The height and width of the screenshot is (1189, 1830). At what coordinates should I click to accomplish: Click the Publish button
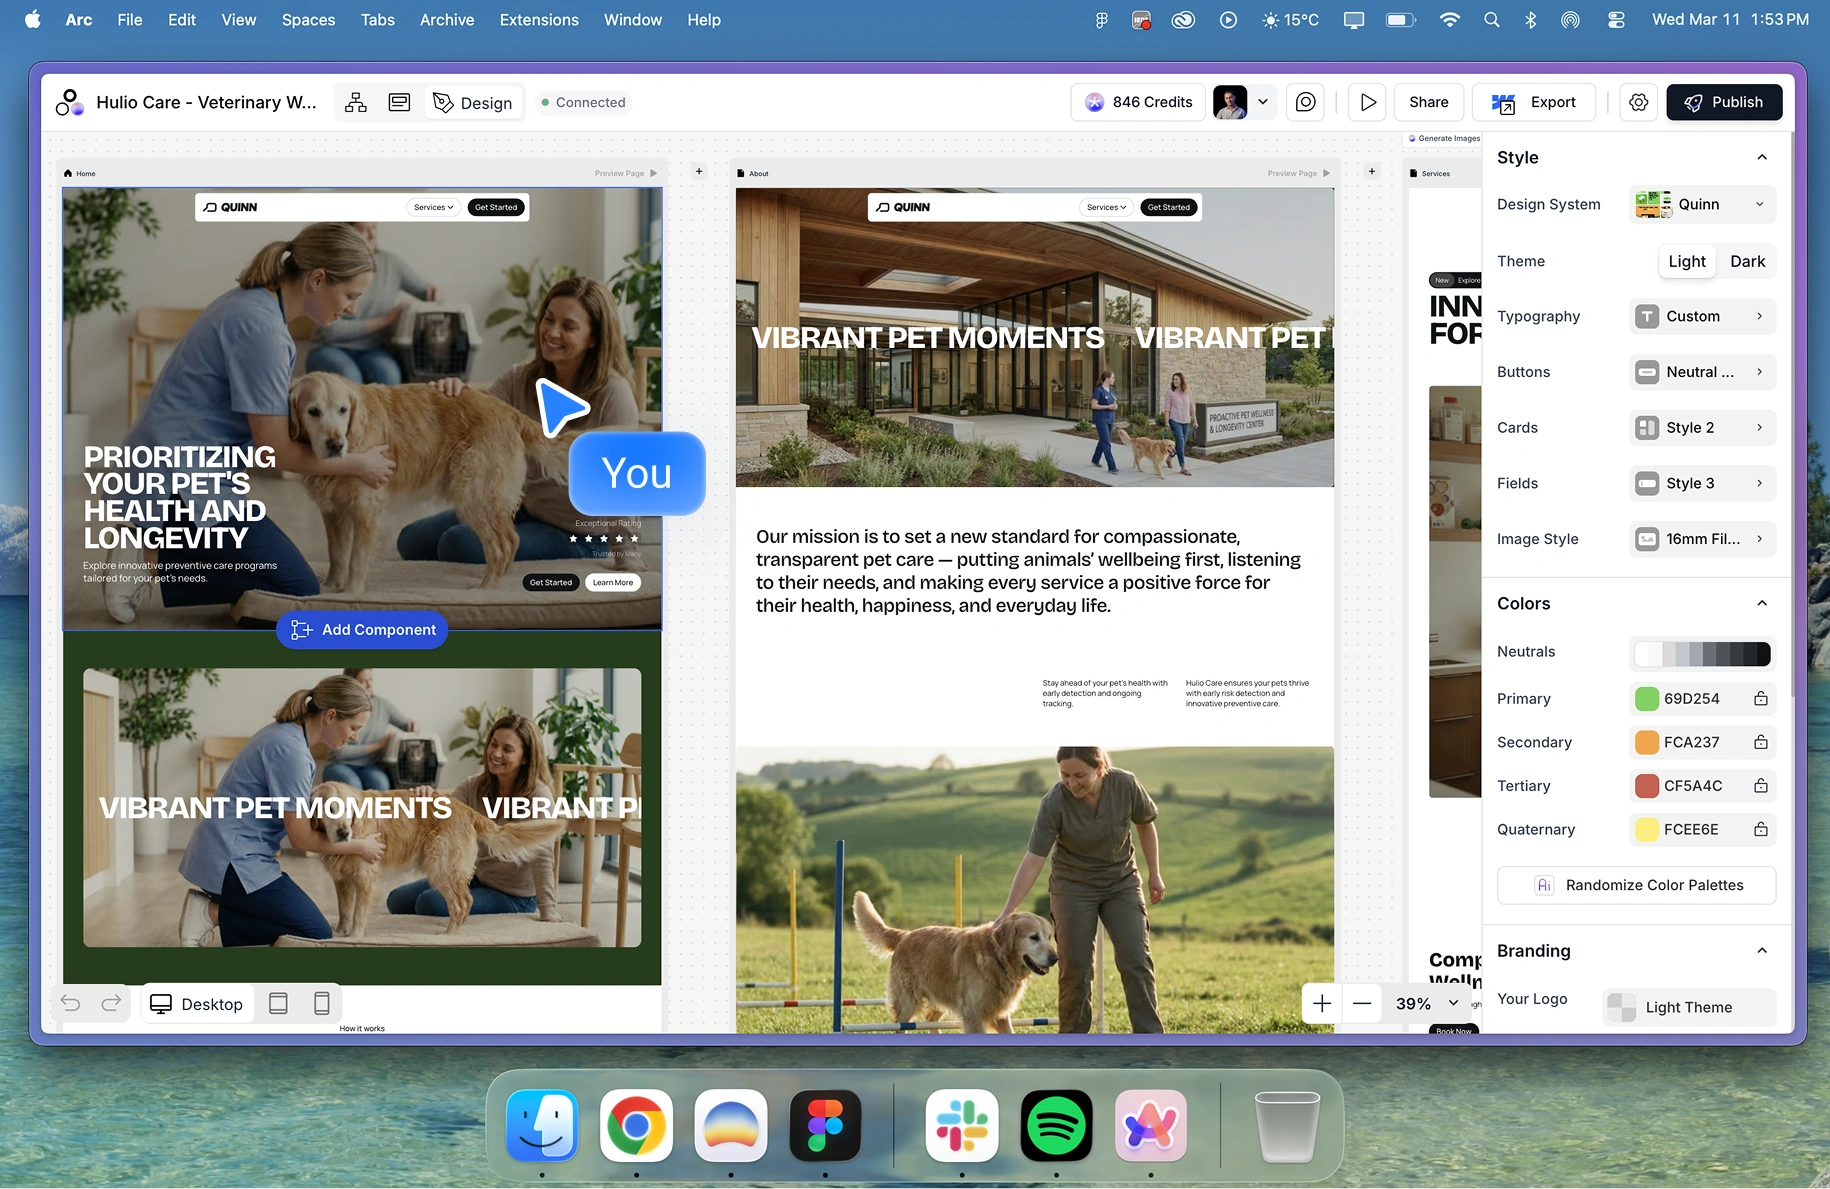1723,102
